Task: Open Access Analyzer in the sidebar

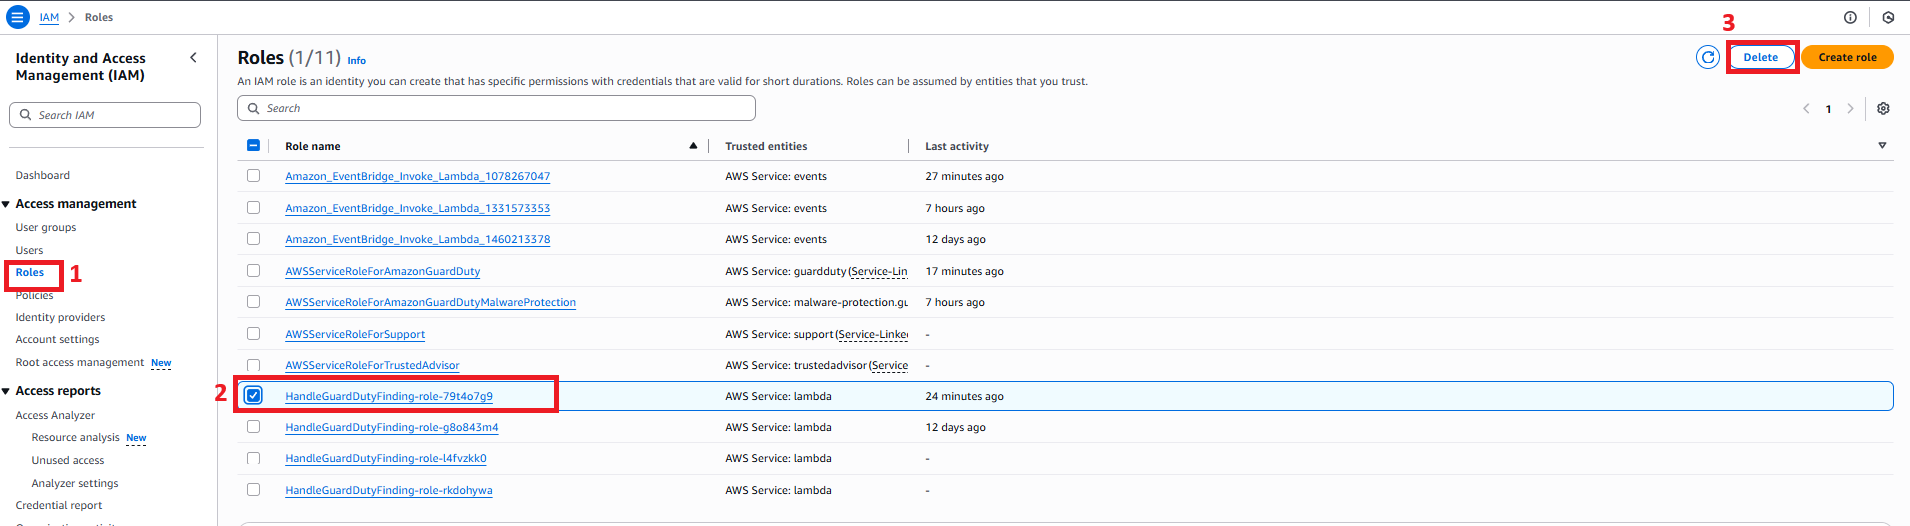Action: pyautogui.click(x=55, y=415)
